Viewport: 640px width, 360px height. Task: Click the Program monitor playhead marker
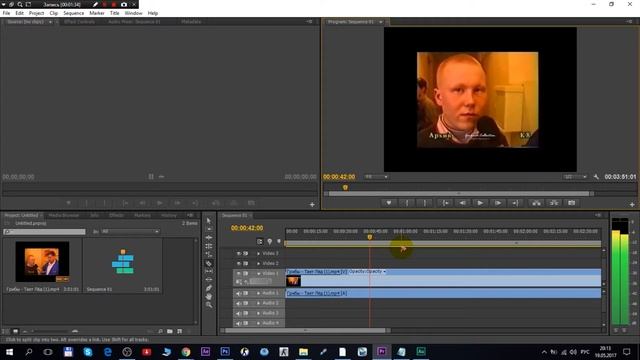[x=345, y=187]
